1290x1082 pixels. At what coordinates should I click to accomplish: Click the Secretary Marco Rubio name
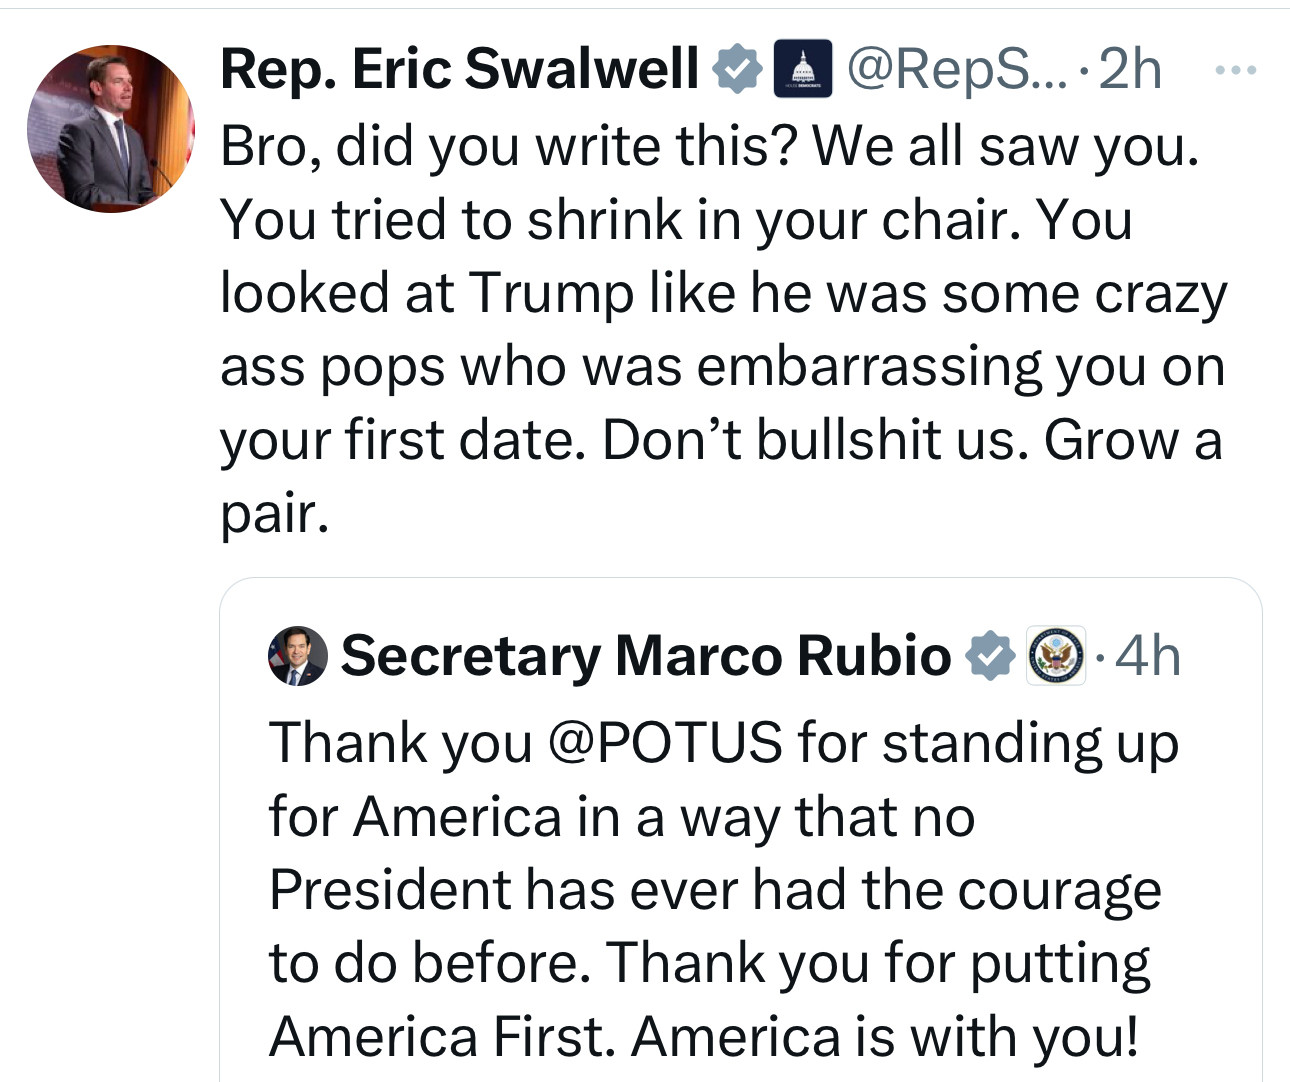646,656
